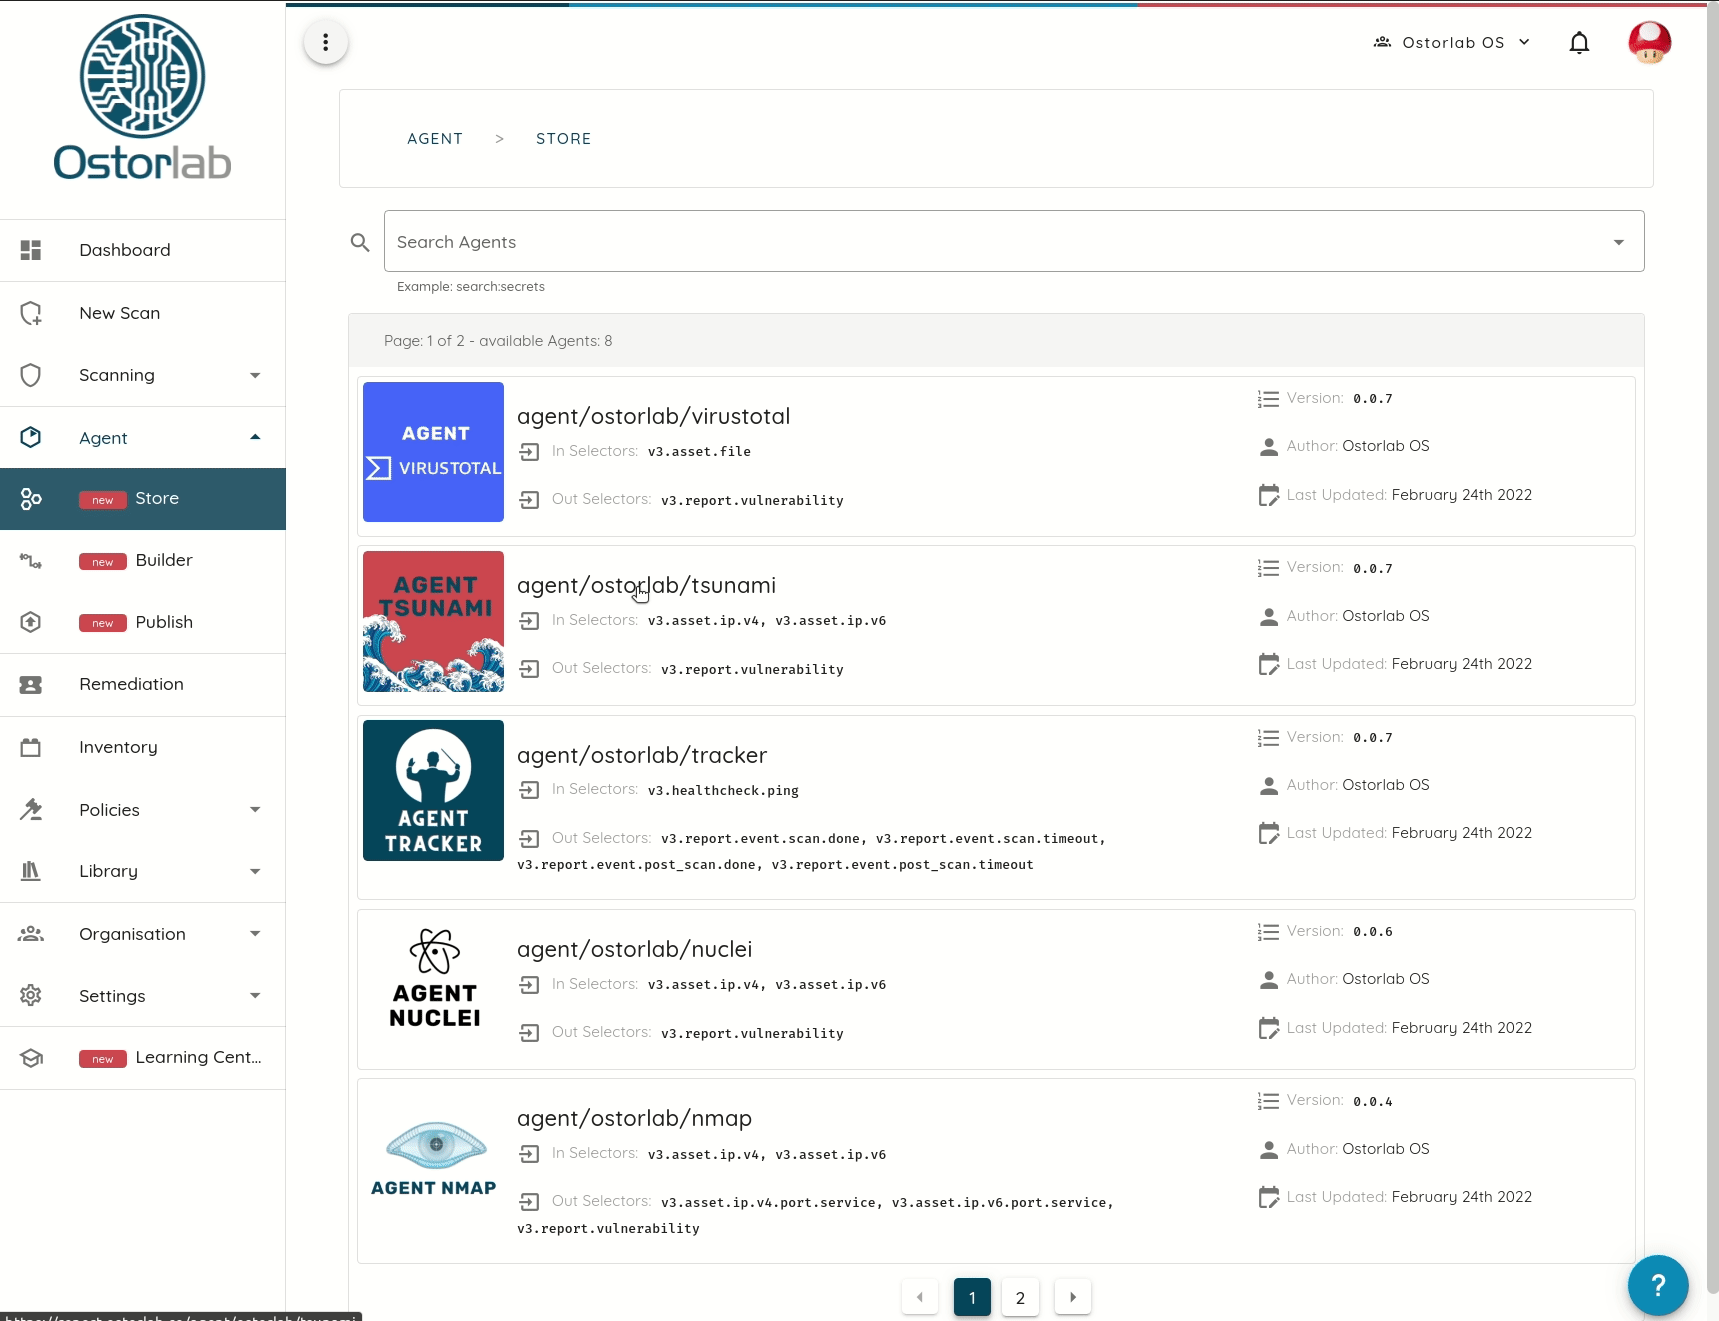1719x1321 pixels.
Task: Expand the Search Agents dropdown arrow
Action: pyautogui.click(x=1618, y=242)
